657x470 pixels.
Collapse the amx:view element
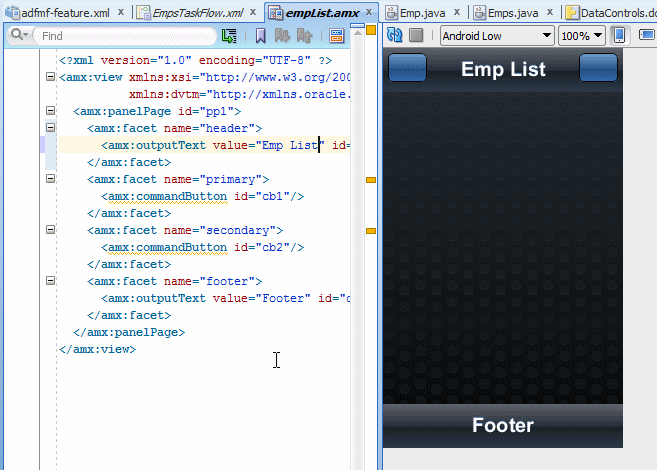pyautogui.click(x=50, y=77)
